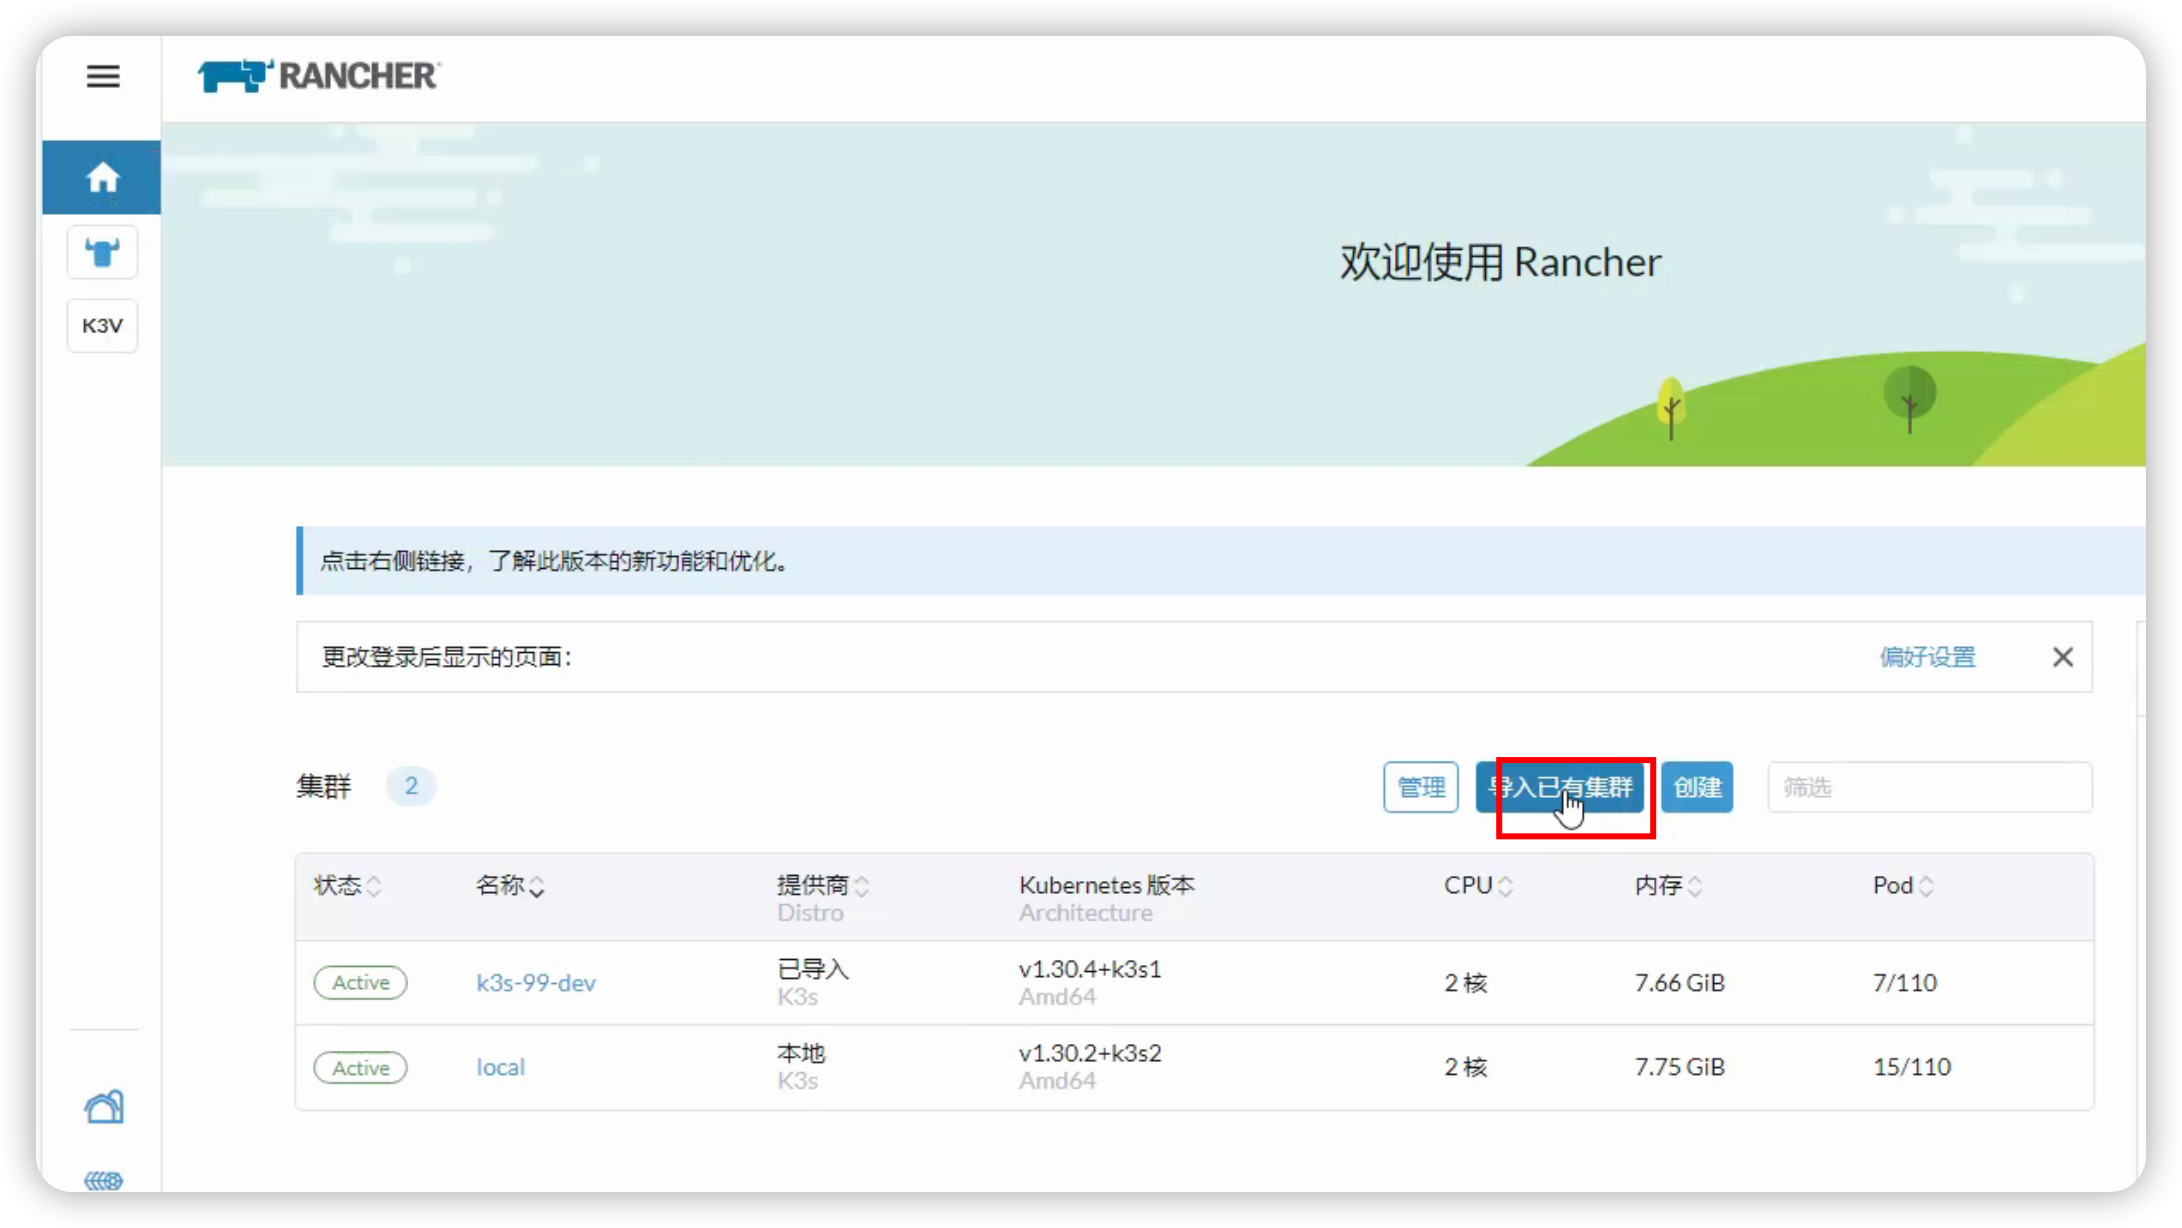
Task: Click the 创建 button
Action: pos(1697,788)
